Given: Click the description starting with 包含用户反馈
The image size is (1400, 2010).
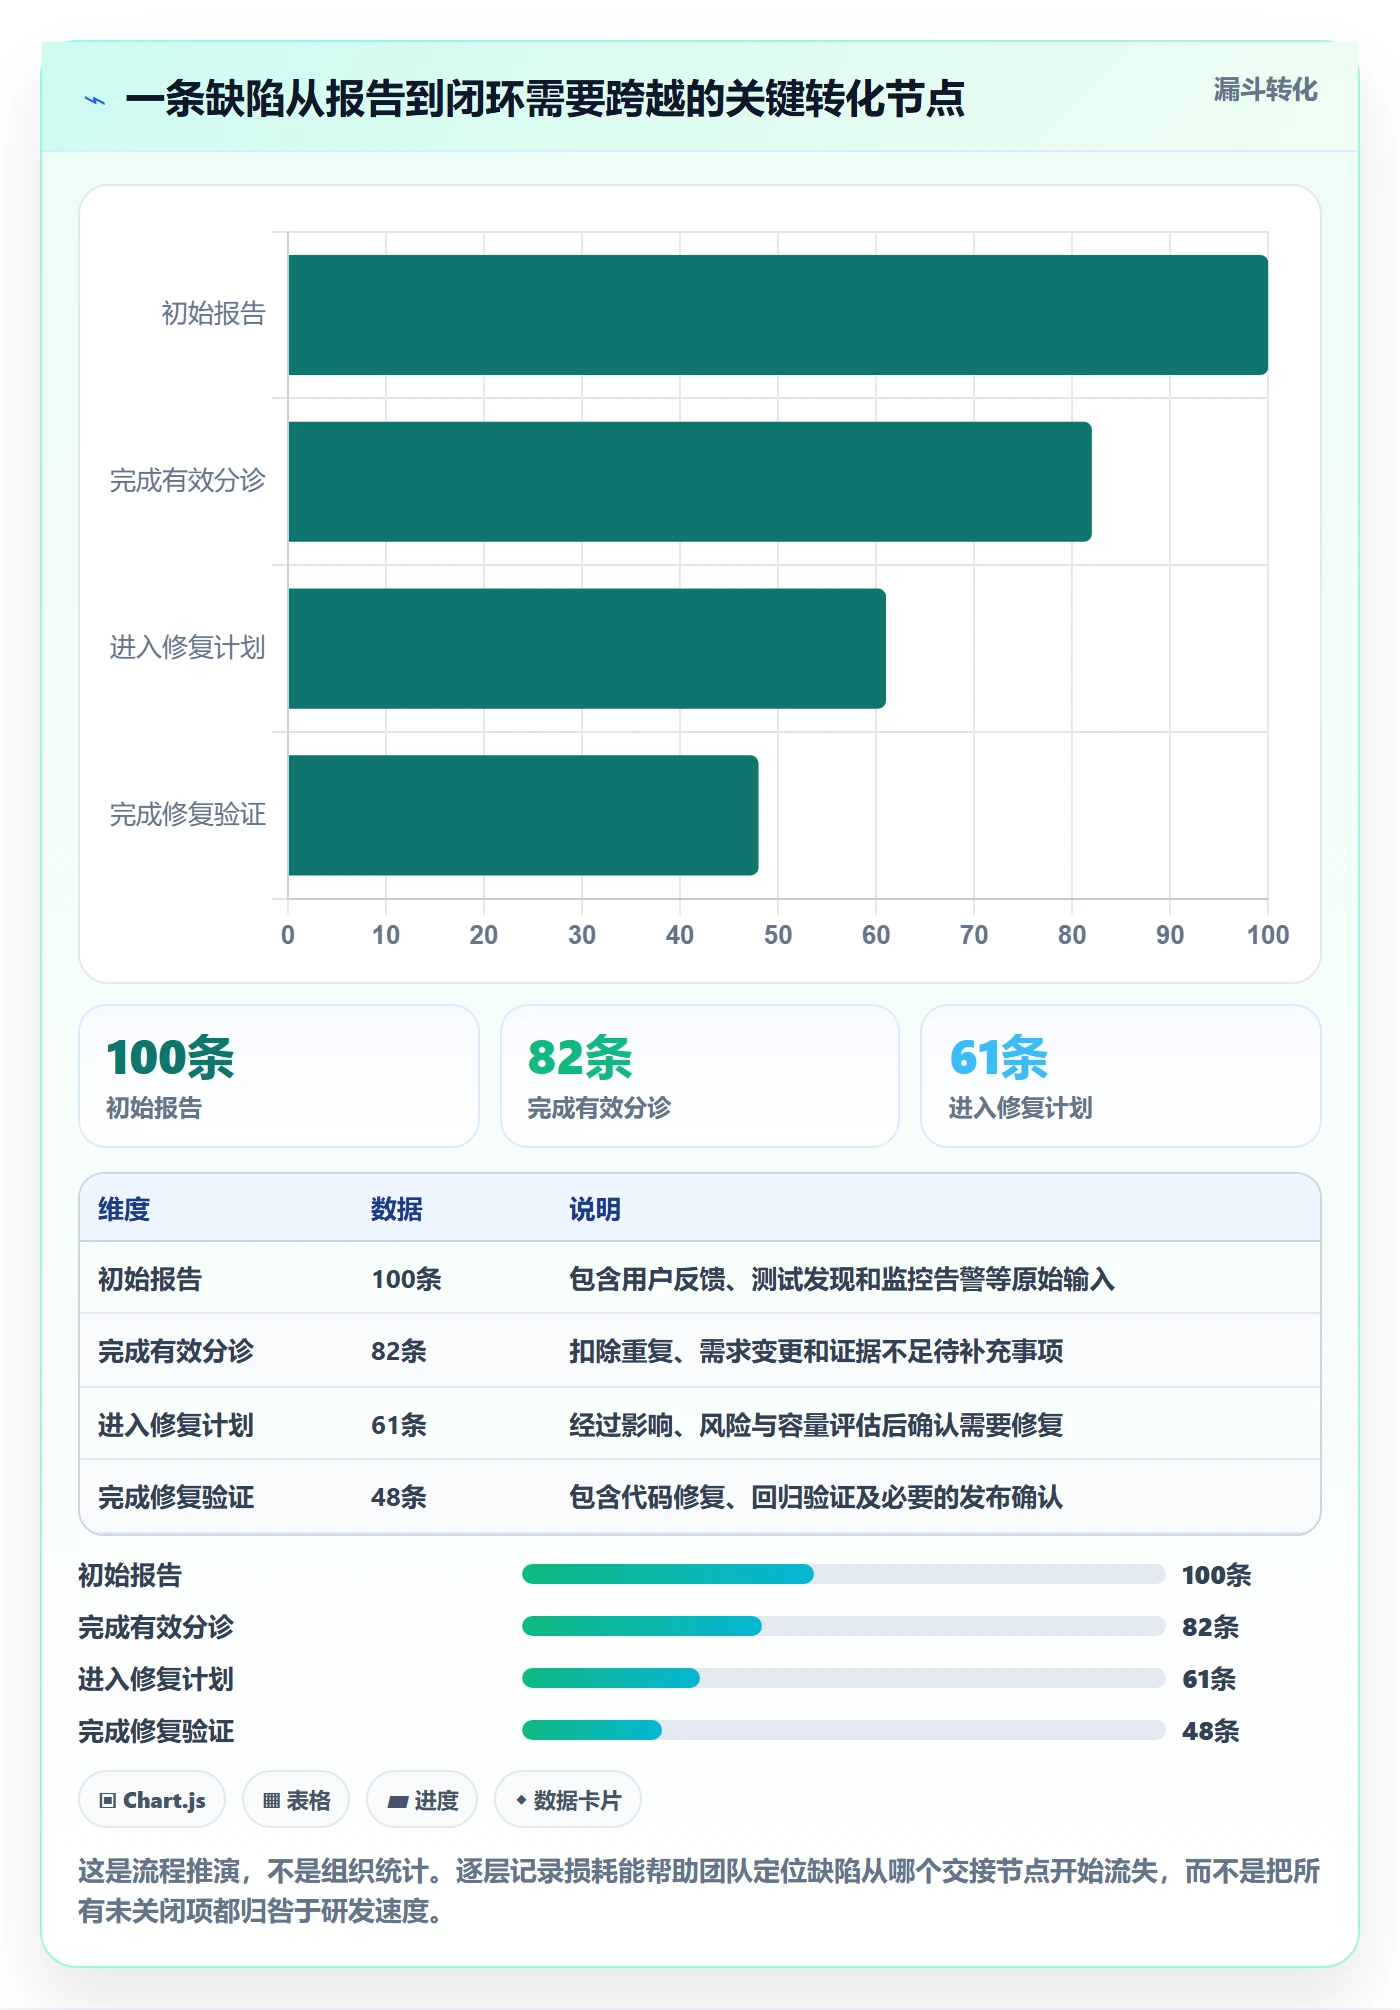Looking at the screenshot, I should point(842,1279).
